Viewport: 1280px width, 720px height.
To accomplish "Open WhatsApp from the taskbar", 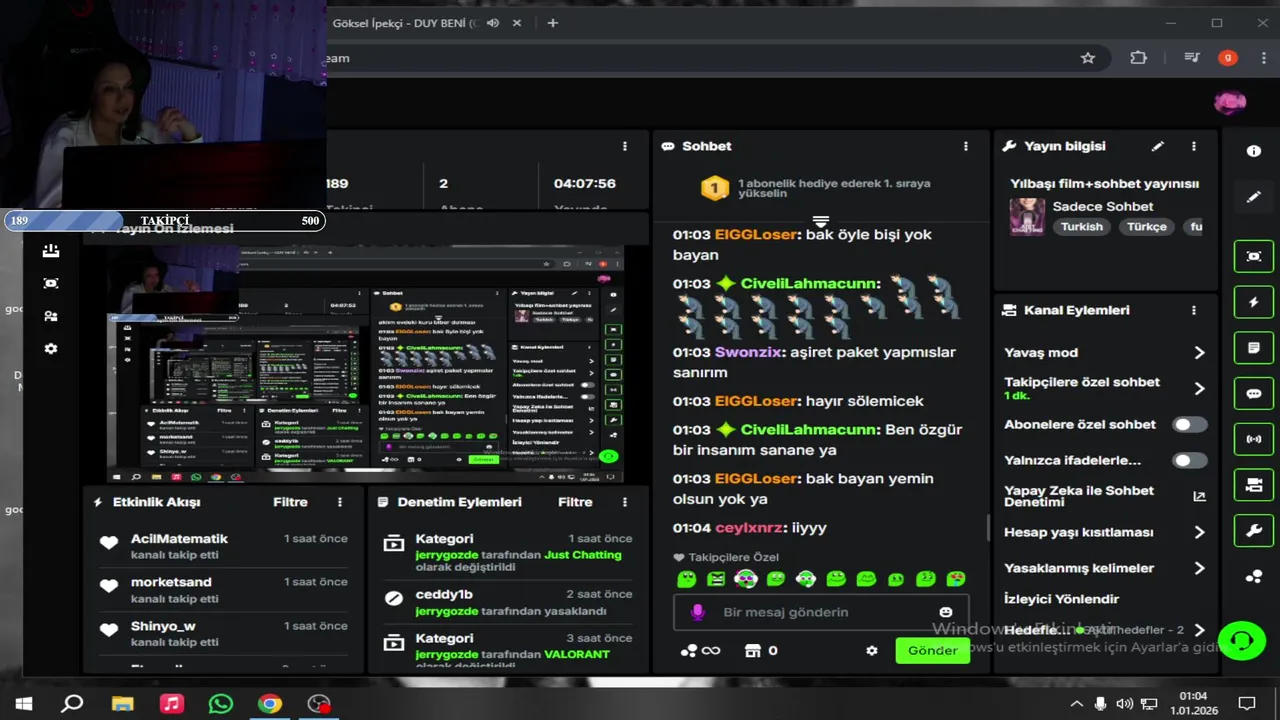I will pos(220,704).
